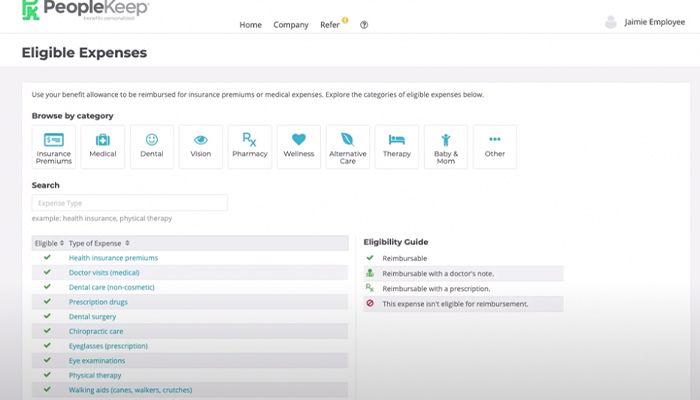Viewport: 700px width, 400px height.
Task: Select the Insurance Premiums category icon
Action: (54, 146)
